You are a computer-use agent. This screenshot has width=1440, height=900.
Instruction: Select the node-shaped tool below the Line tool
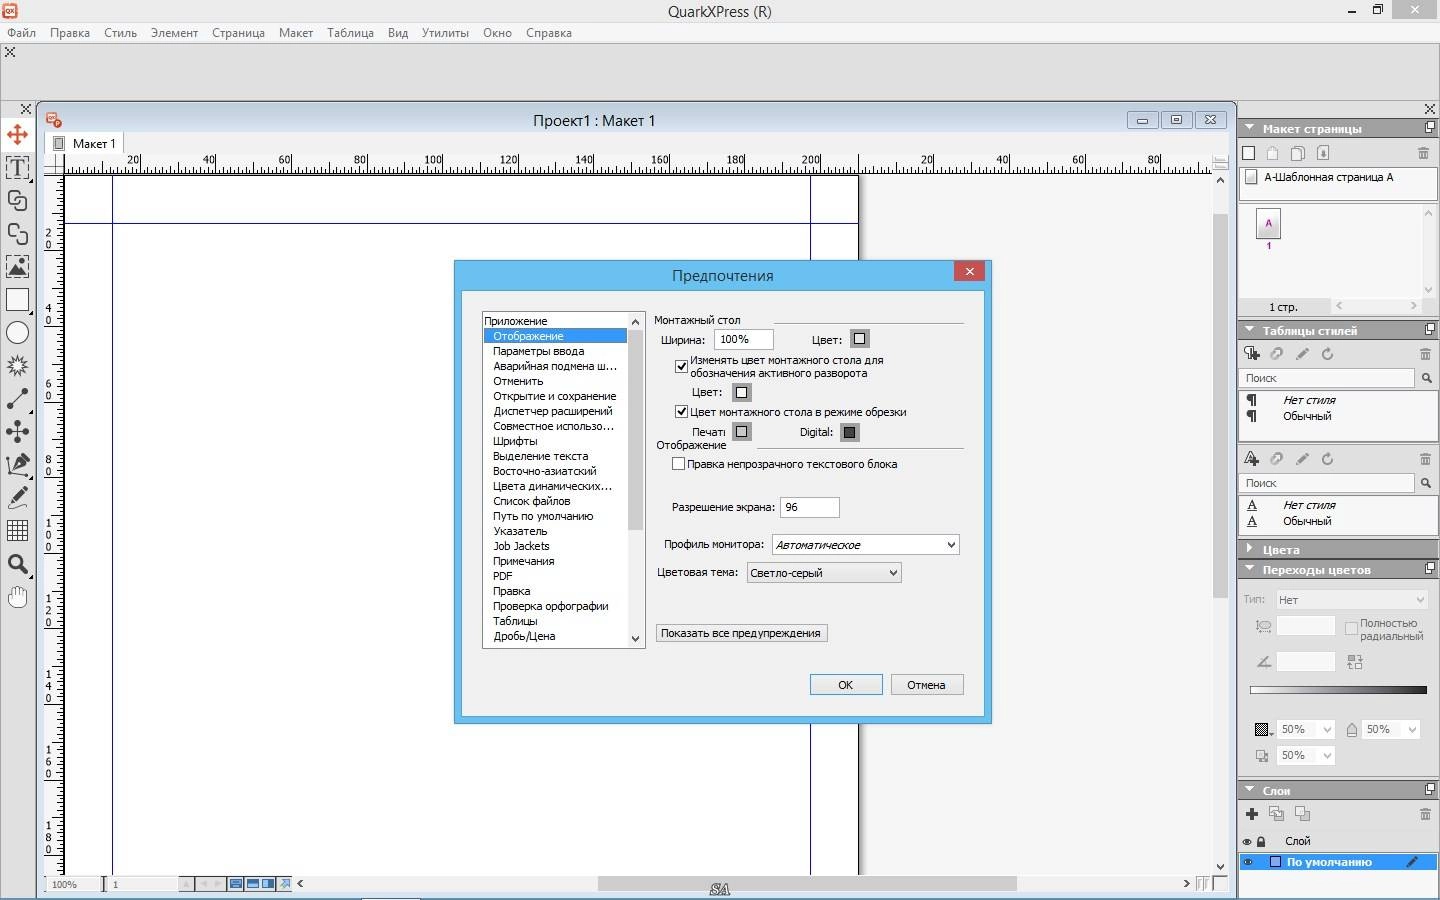tap(17, 431)
